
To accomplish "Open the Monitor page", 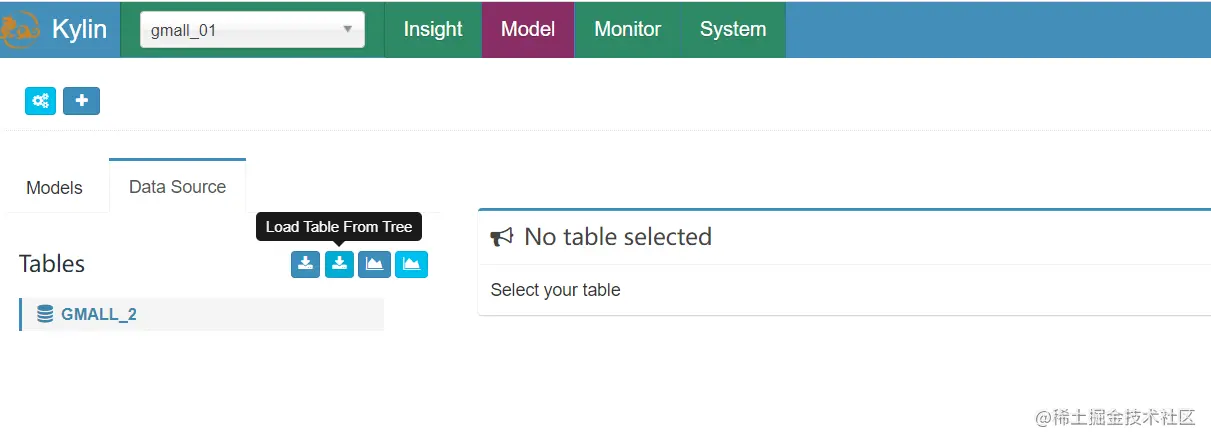I will pos(627,30).
